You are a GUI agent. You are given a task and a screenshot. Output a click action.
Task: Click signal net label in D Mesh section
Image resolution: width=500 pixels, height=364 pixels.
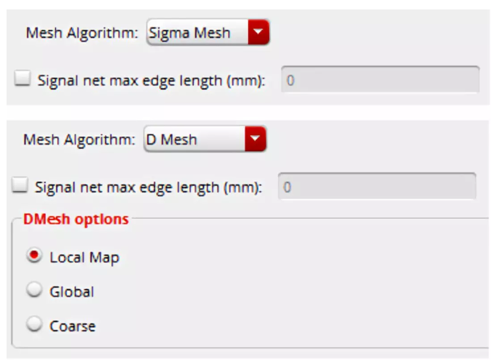click(148, 188)
